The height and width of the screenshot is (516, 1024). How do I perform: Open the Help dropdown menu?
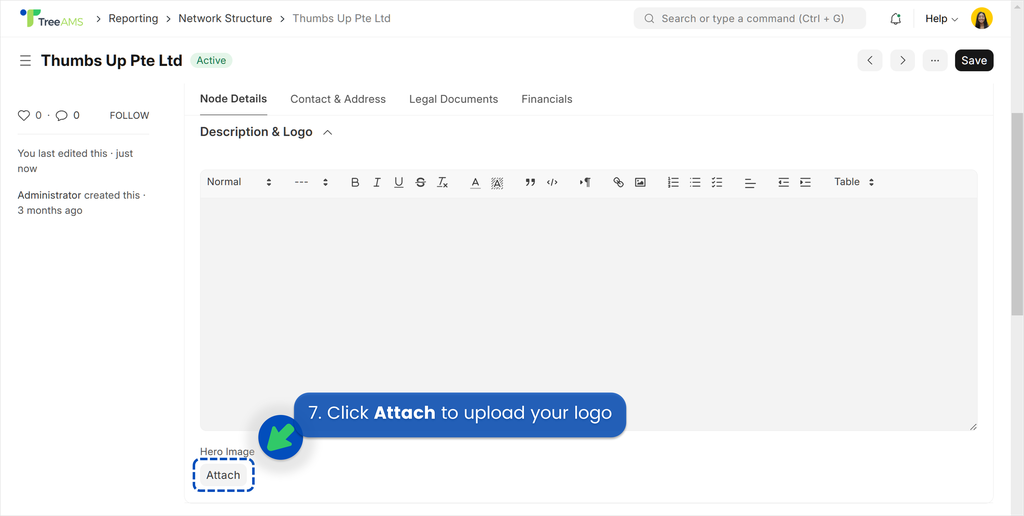point(941,19)
